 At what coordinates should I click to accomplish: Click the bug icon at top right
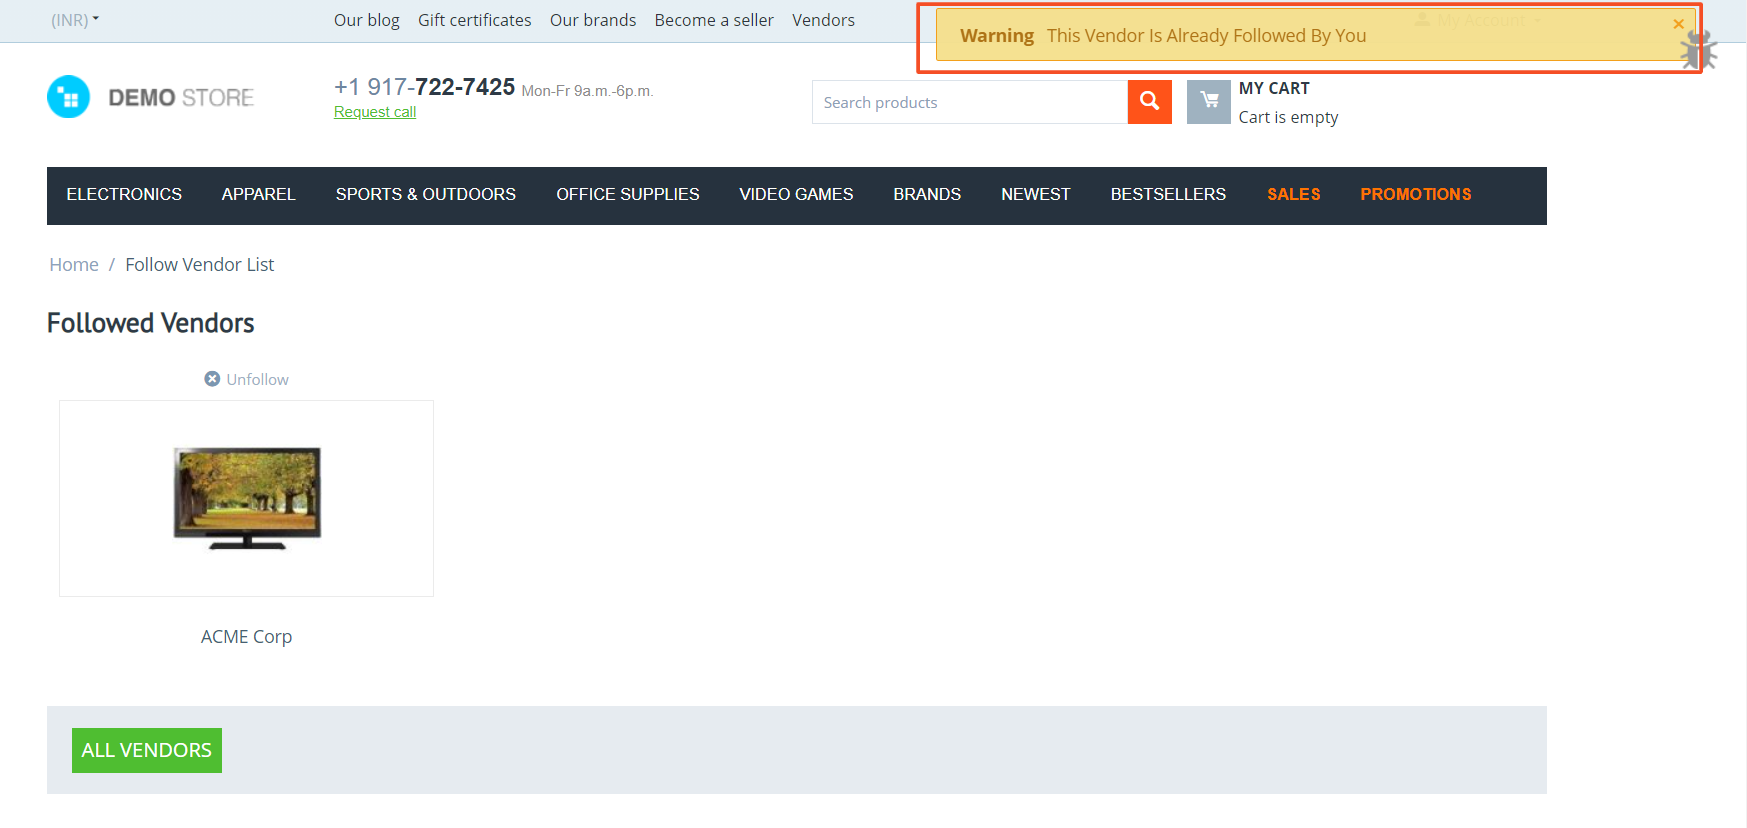pos(1698,50)
